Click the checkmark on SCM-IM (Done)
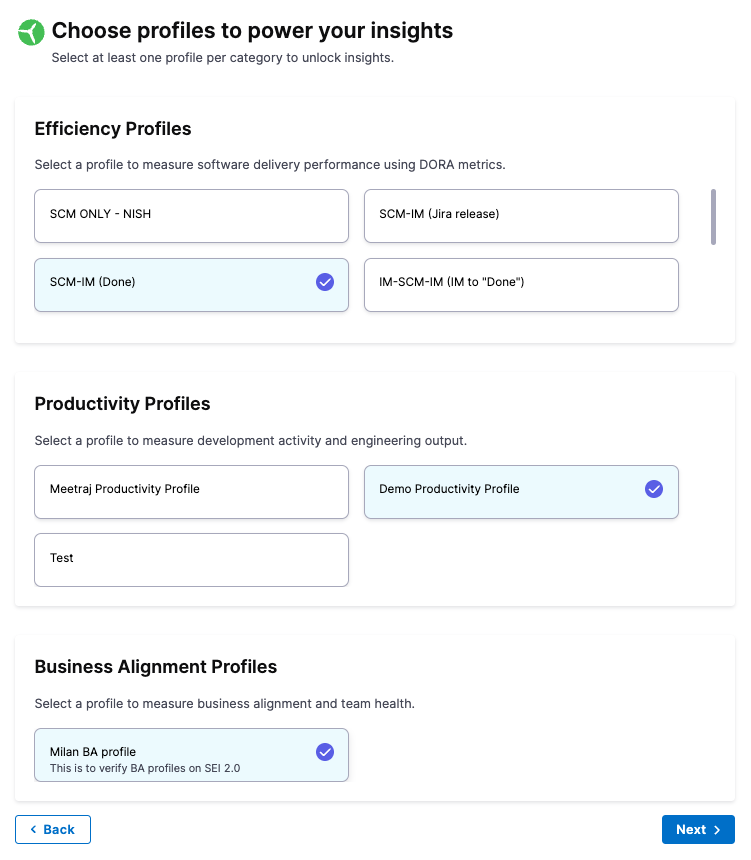 (x=325, y=282)
